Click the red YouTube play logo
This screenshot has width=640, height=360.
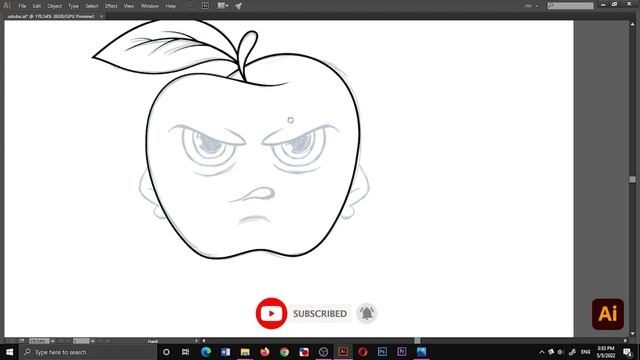click(x=271, y=313)
